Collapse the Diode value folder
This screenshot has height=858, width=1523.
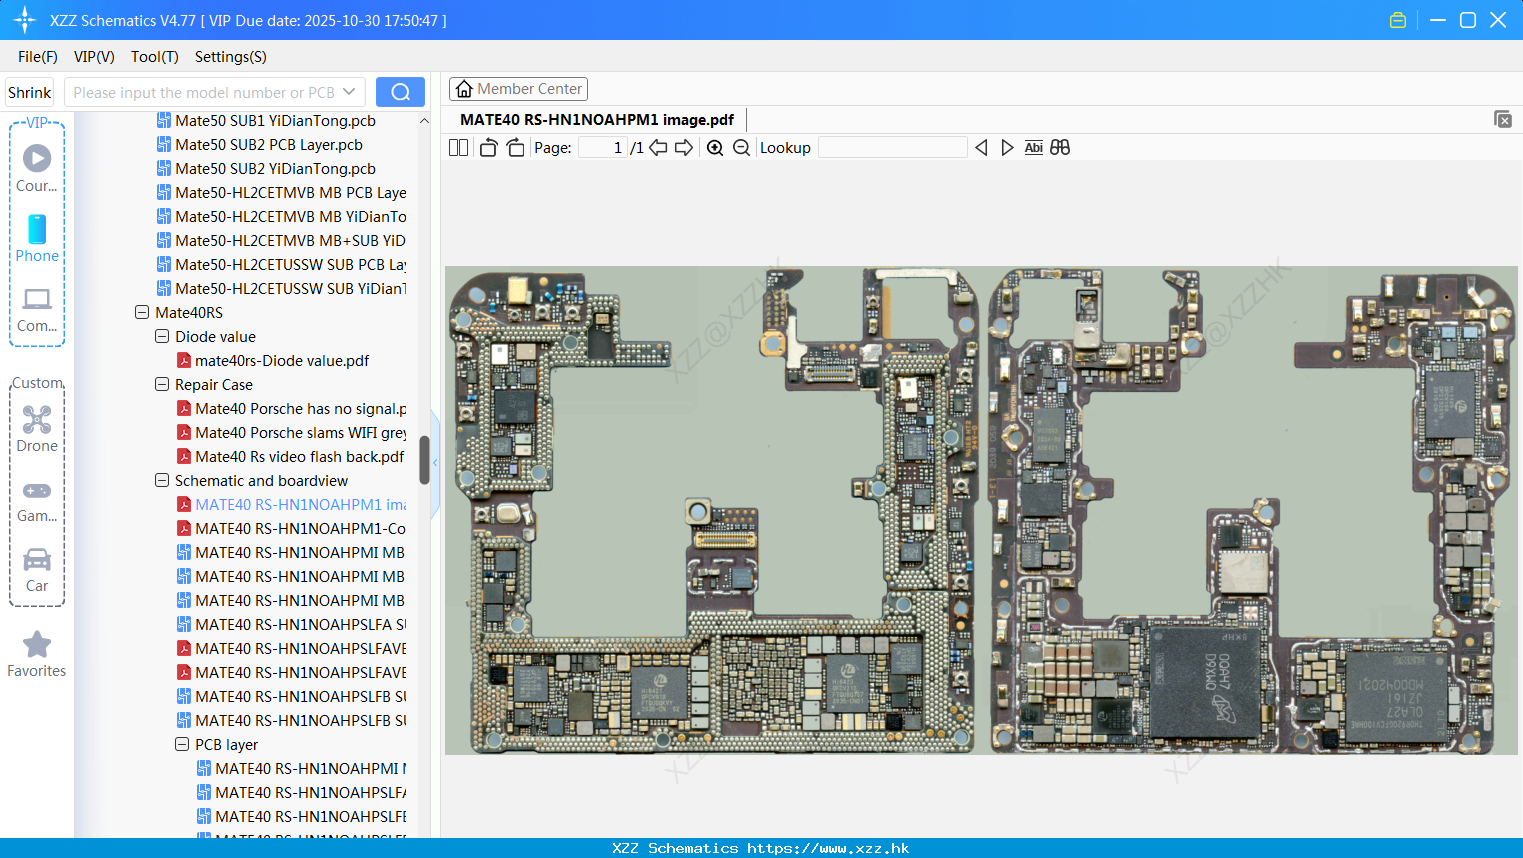[162, 336]
